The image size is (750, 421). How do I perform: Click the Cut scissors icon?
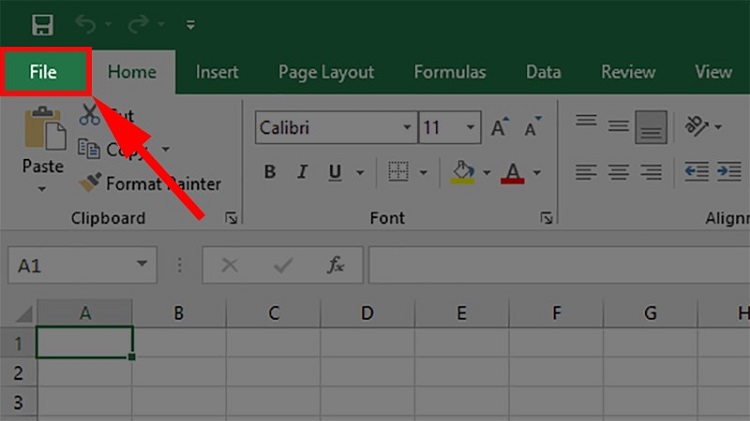89,115
